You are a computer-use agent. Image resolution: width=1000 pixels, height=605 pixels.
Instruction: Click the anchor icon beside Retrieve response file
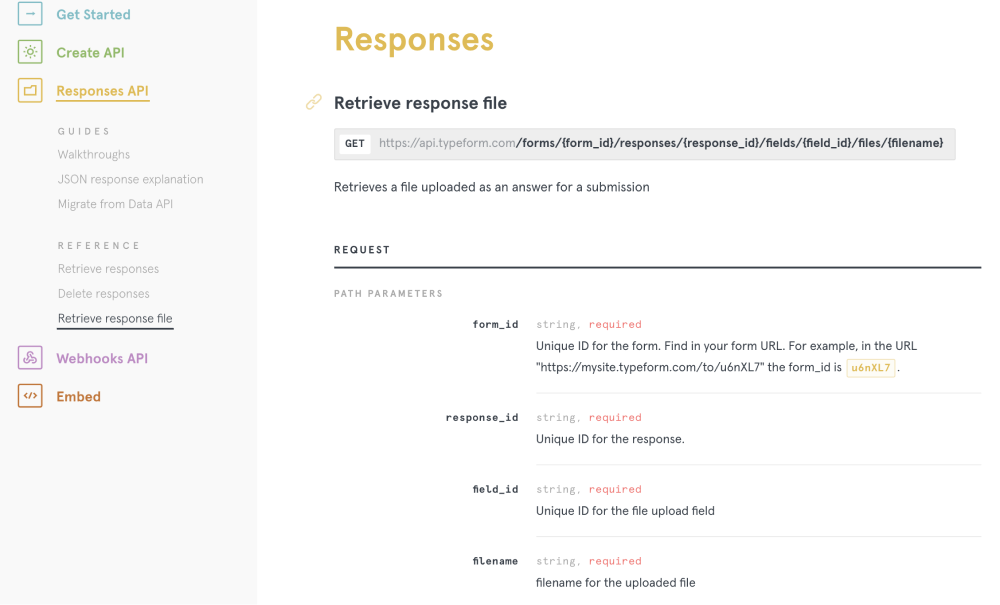[314, 102]
